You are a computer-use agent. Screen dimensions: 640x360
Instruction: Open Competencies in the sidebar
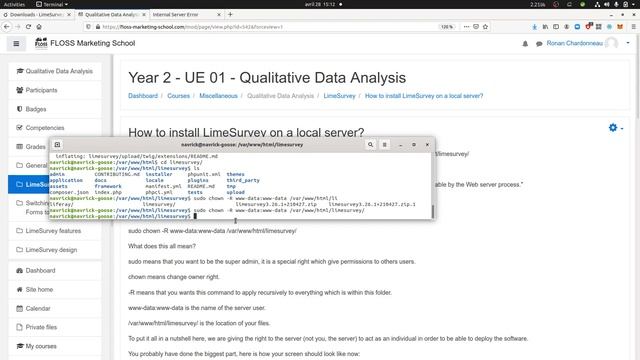pos(55,128)
